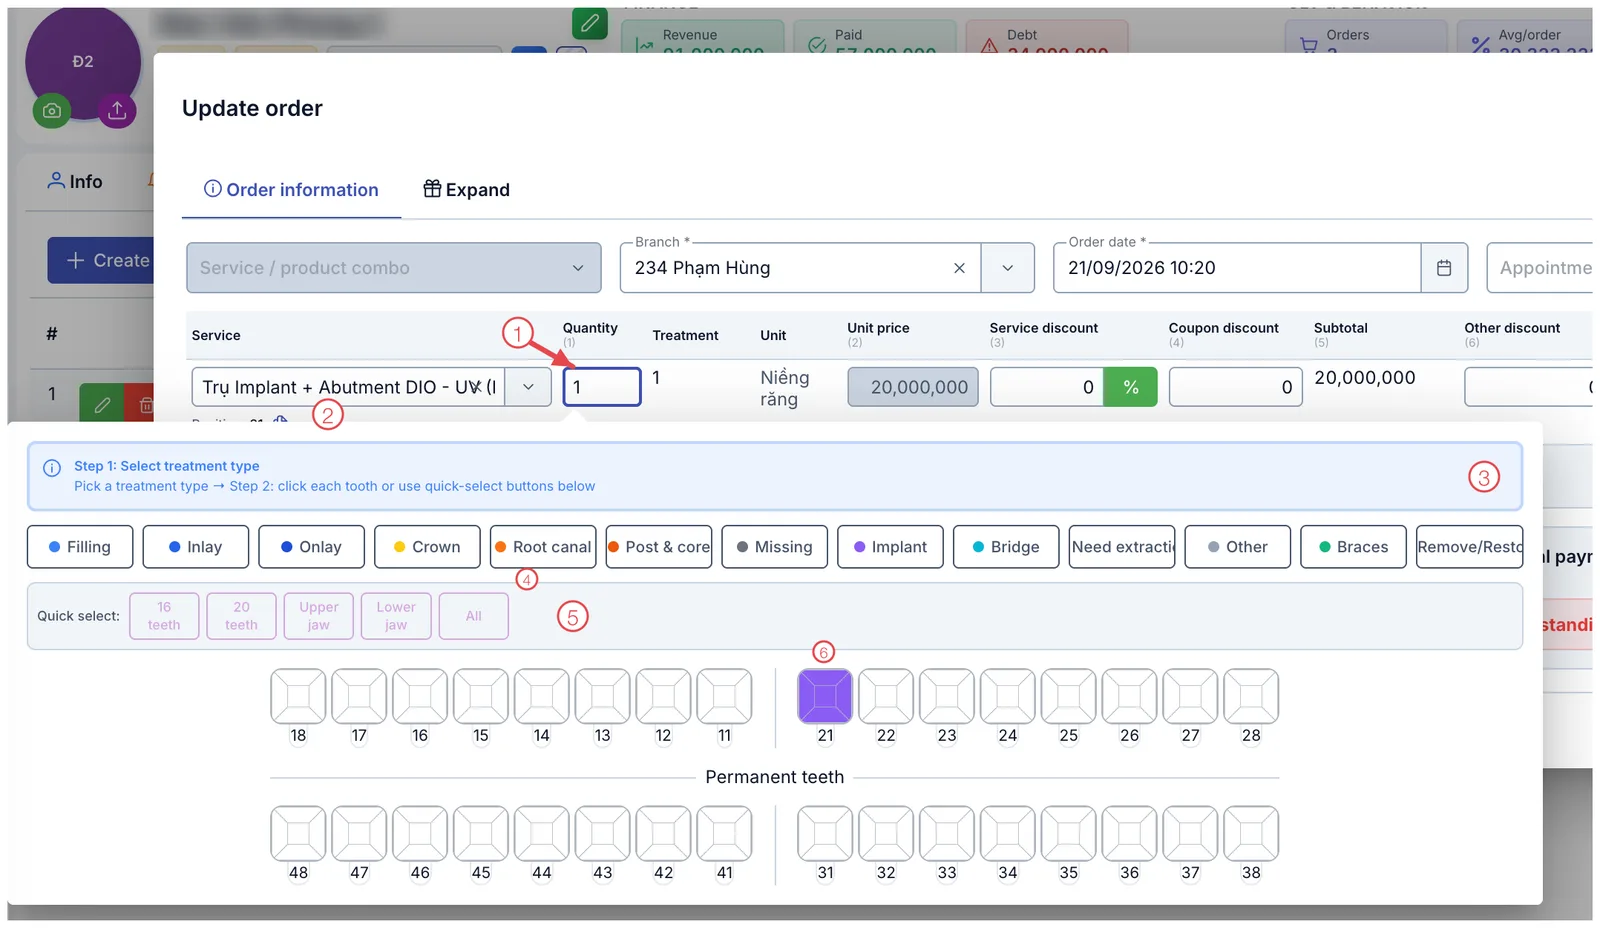Select tooth 36 in the chart
The image size is (1600, 928).
tap(1129, 834)
